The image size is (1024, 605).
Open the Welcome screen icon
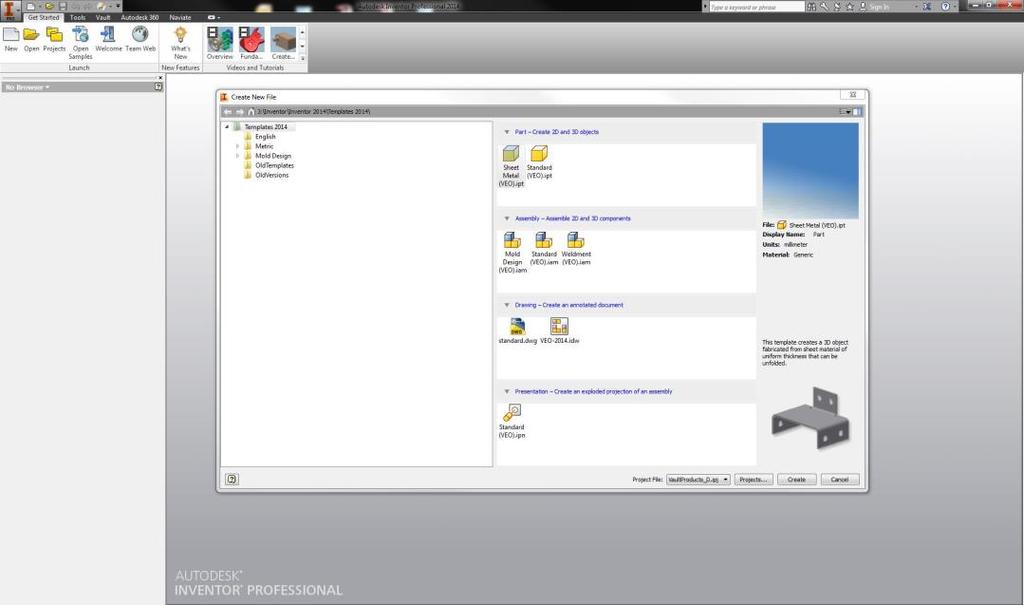click(108, 39)
